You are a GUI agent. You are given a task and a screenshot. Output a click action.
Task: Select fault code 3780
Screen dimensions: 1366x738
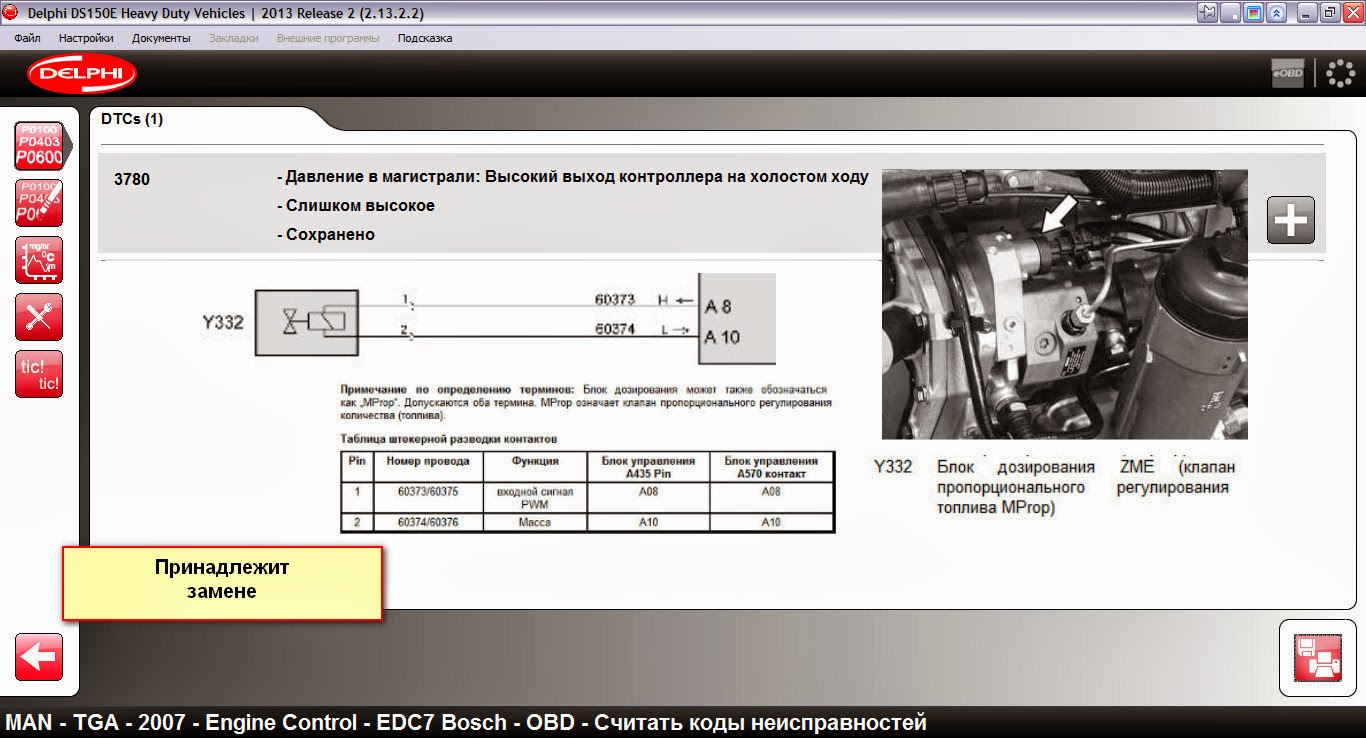pos(132,180)
